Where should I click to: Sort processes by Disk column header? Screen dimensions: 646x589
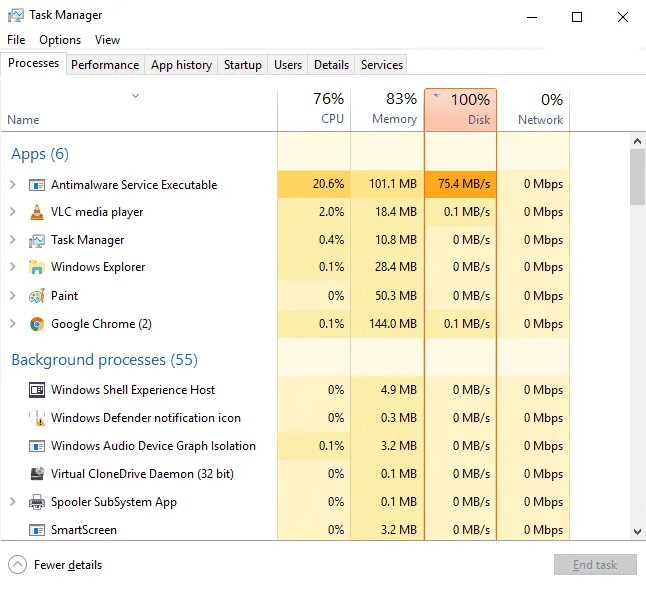coord(461,109)
